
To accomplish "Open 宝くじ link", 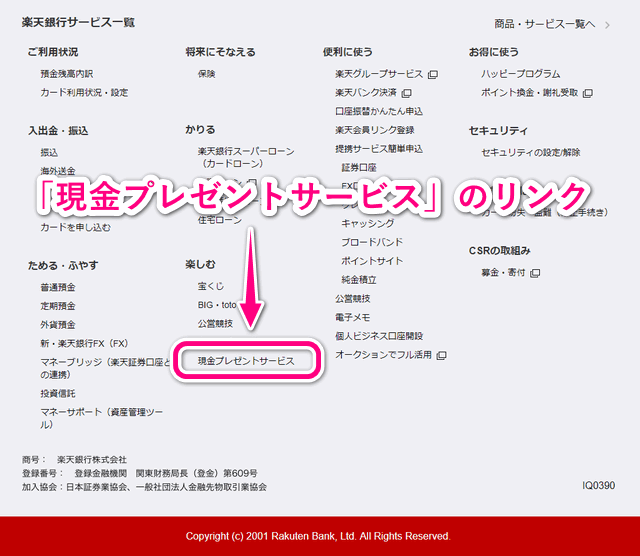I will (211, 286).
